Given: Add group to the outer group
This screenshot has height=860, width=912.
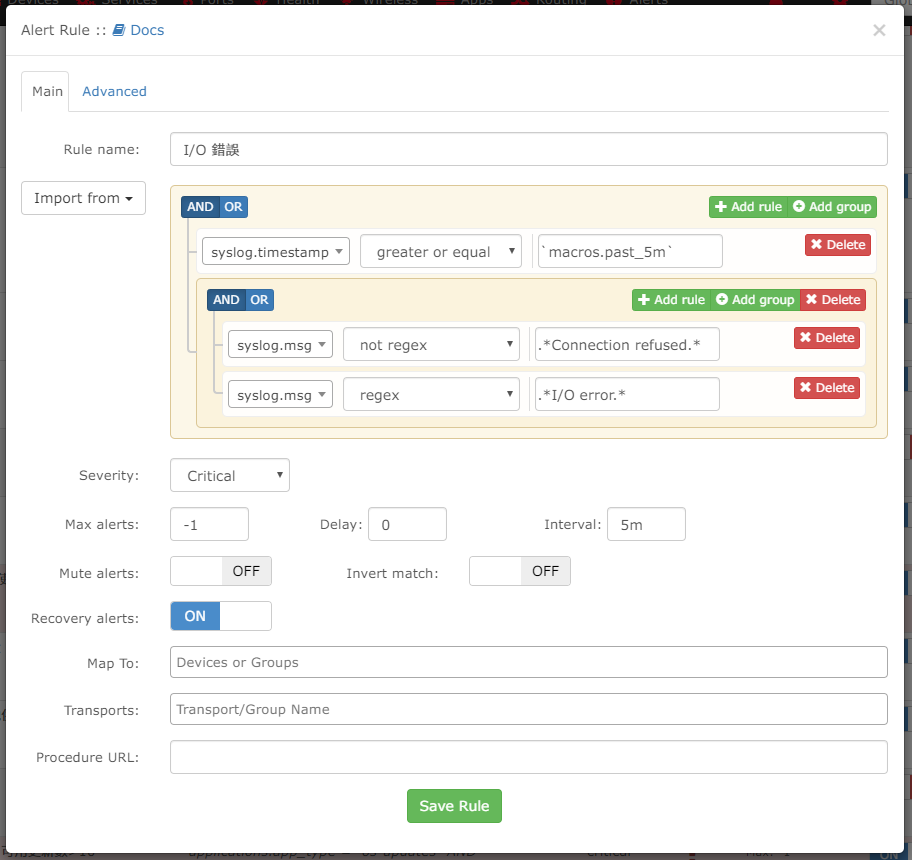Looking at the screenshot, I should (832, 207).
